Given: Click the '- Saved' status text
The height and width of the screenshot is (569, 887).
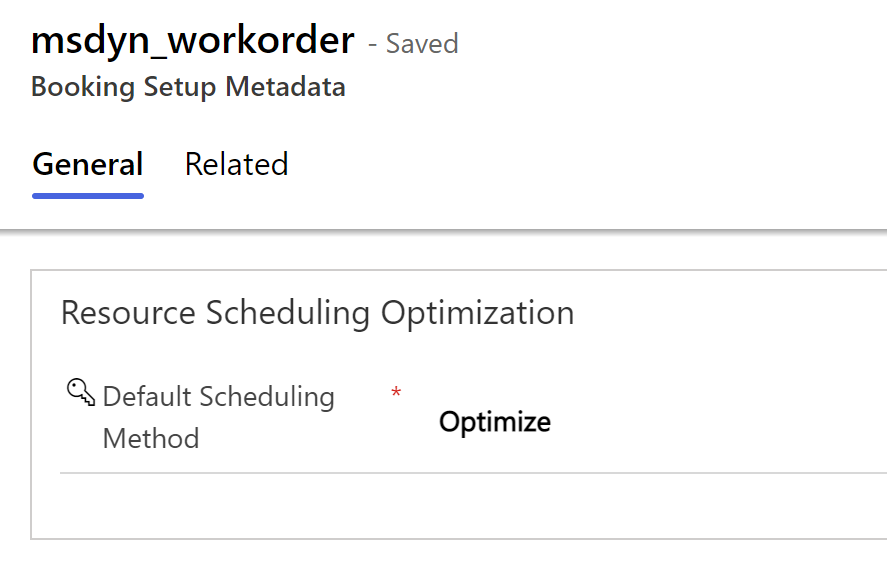Looking at the screenshot, I should click(x=413, y=44).
